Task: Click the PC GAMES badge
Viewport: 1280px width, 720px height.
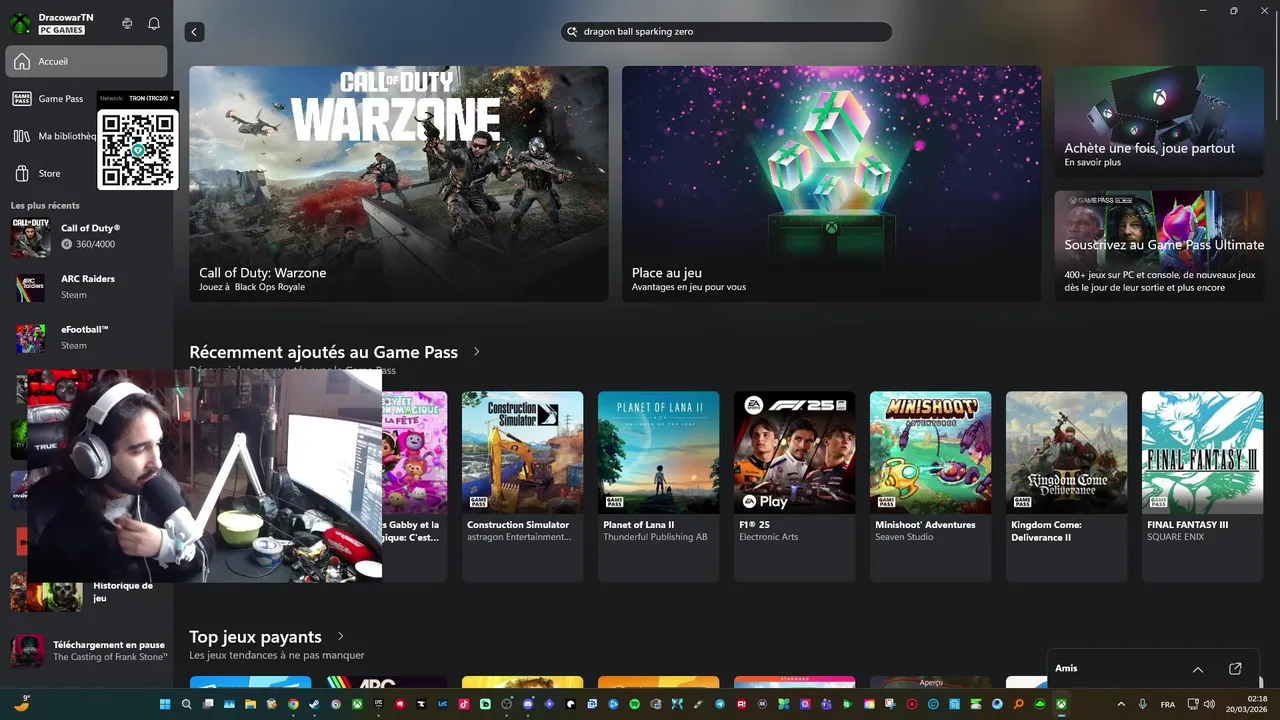Action: click(62, 30)
